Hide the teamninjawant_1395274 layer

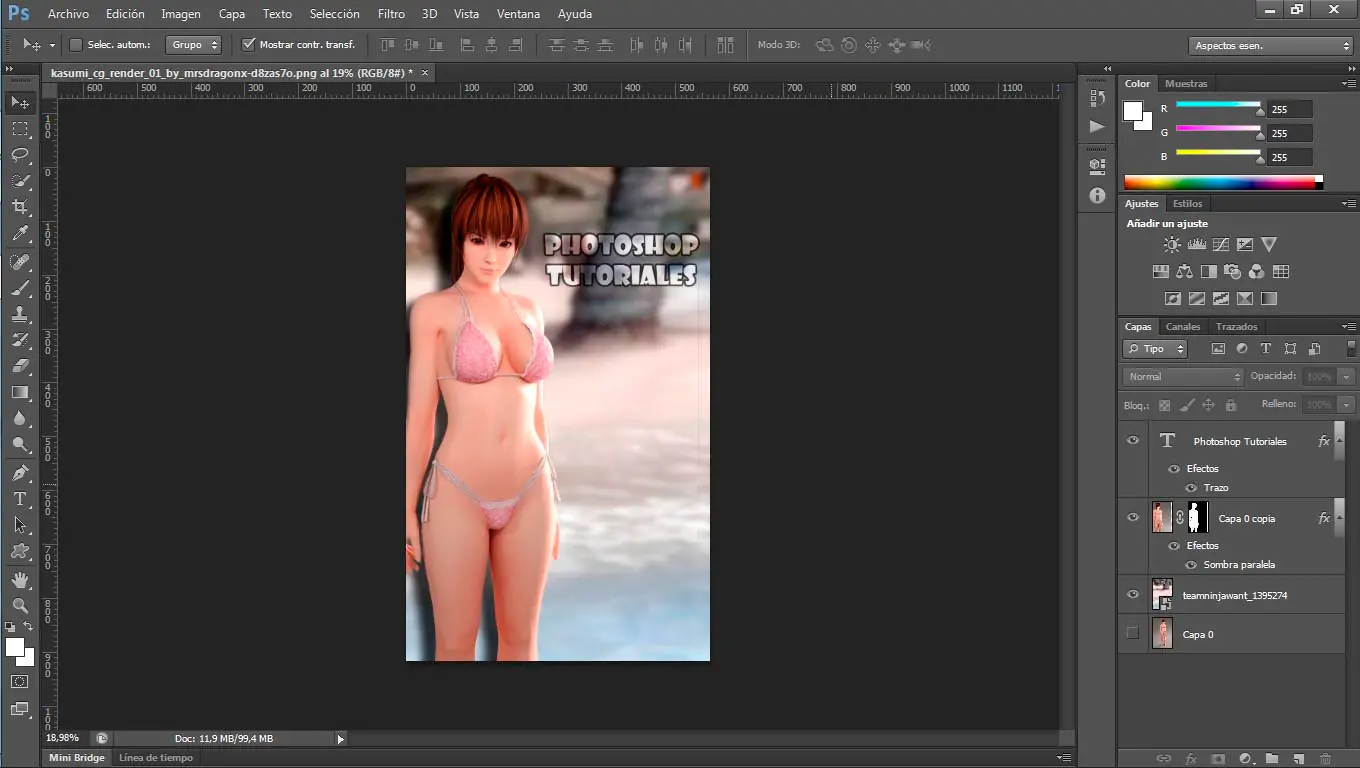click(x=1133, y=594)
